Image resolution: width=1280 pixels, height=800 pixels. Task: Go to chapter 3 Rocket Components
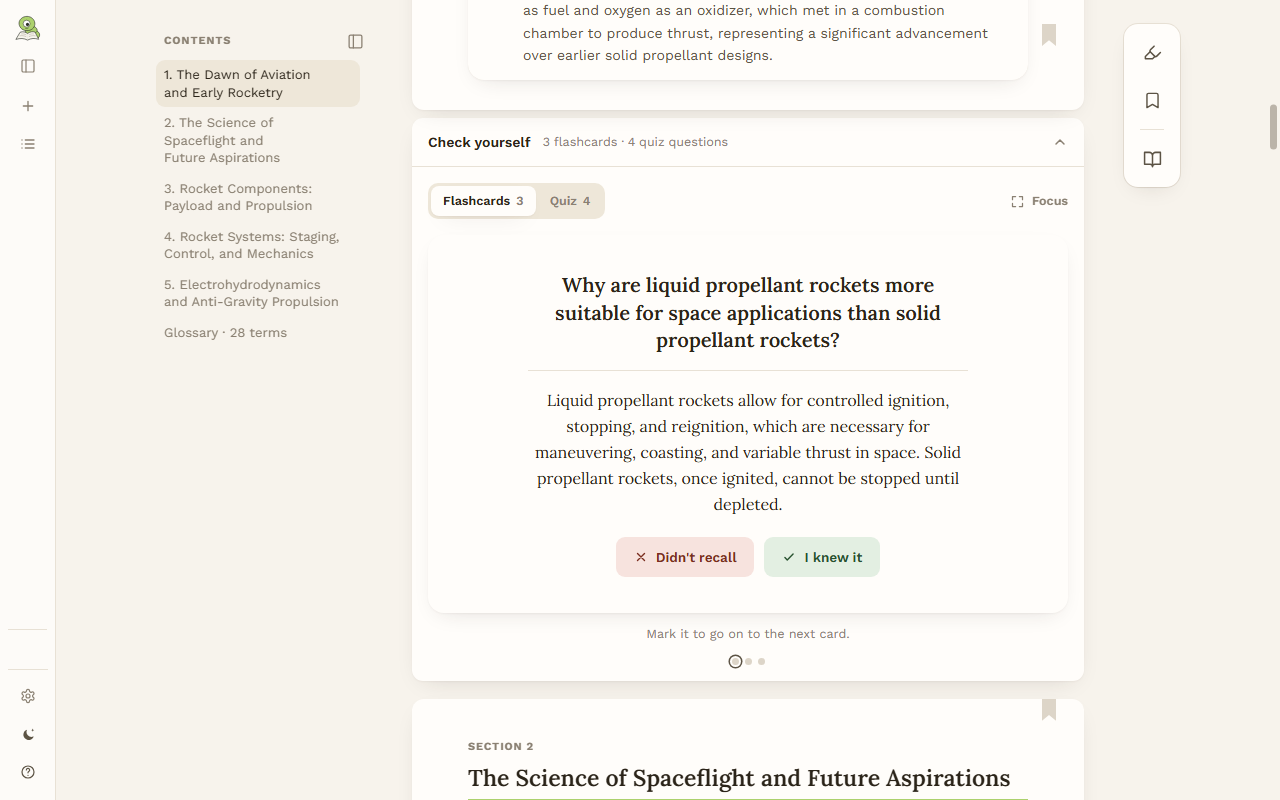258,197
